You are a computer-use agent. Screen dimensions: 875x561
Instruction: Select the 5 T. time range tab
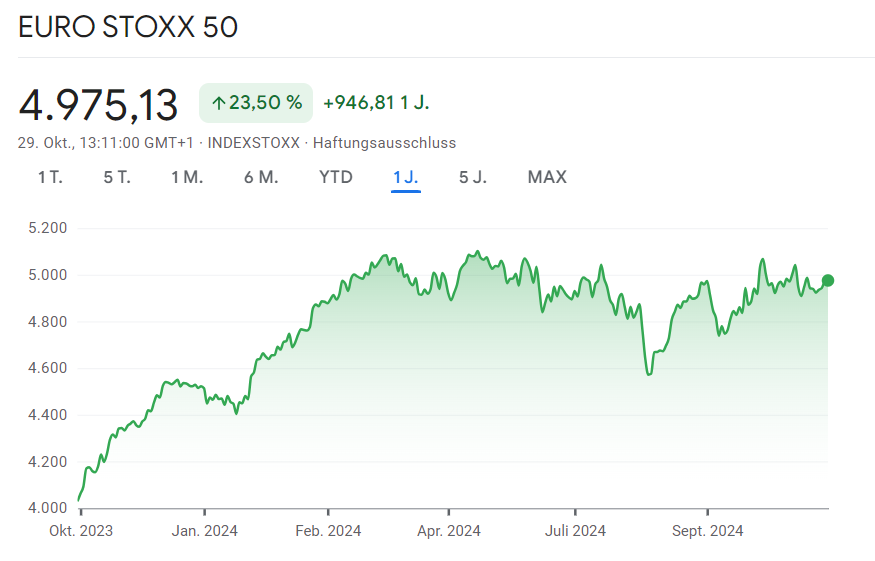click(x=117, y=178)
